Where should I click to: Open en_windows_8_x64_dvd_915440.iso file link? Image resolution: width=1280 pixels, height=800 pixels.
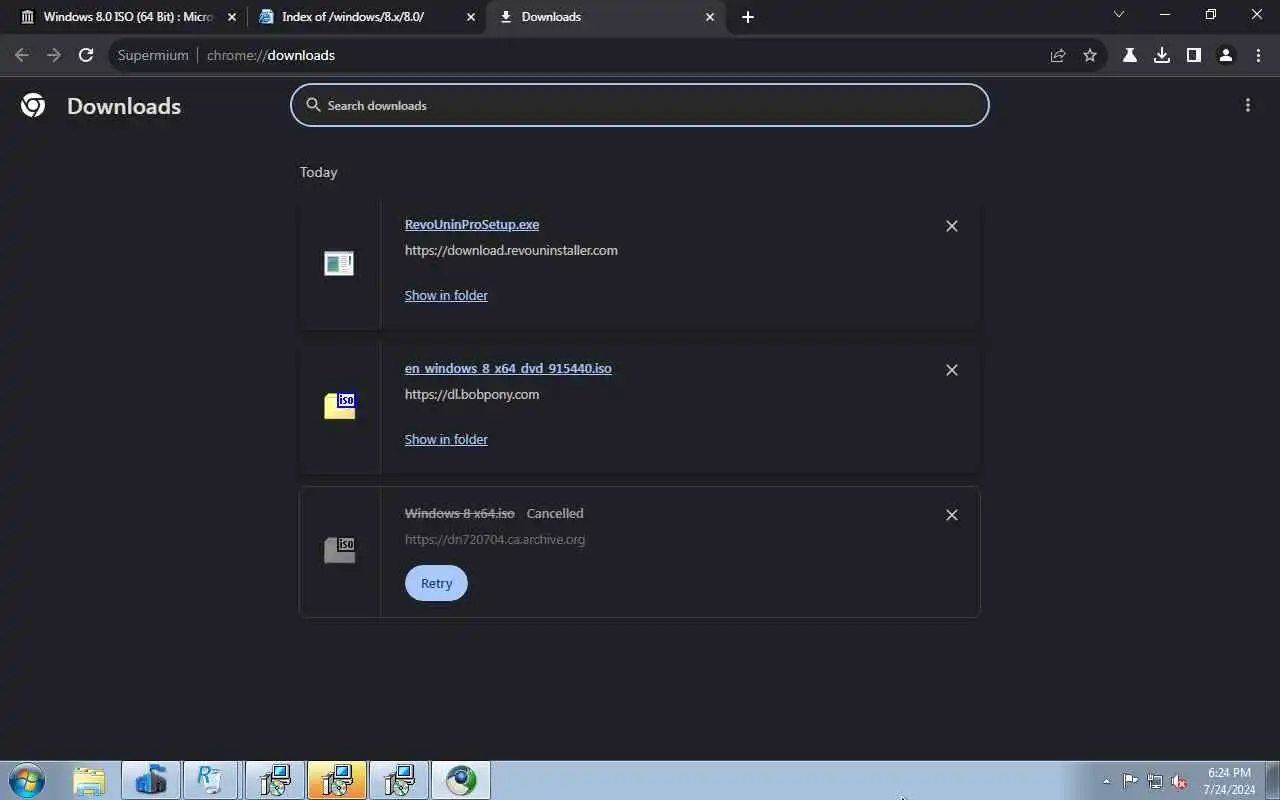coord(508,369)
